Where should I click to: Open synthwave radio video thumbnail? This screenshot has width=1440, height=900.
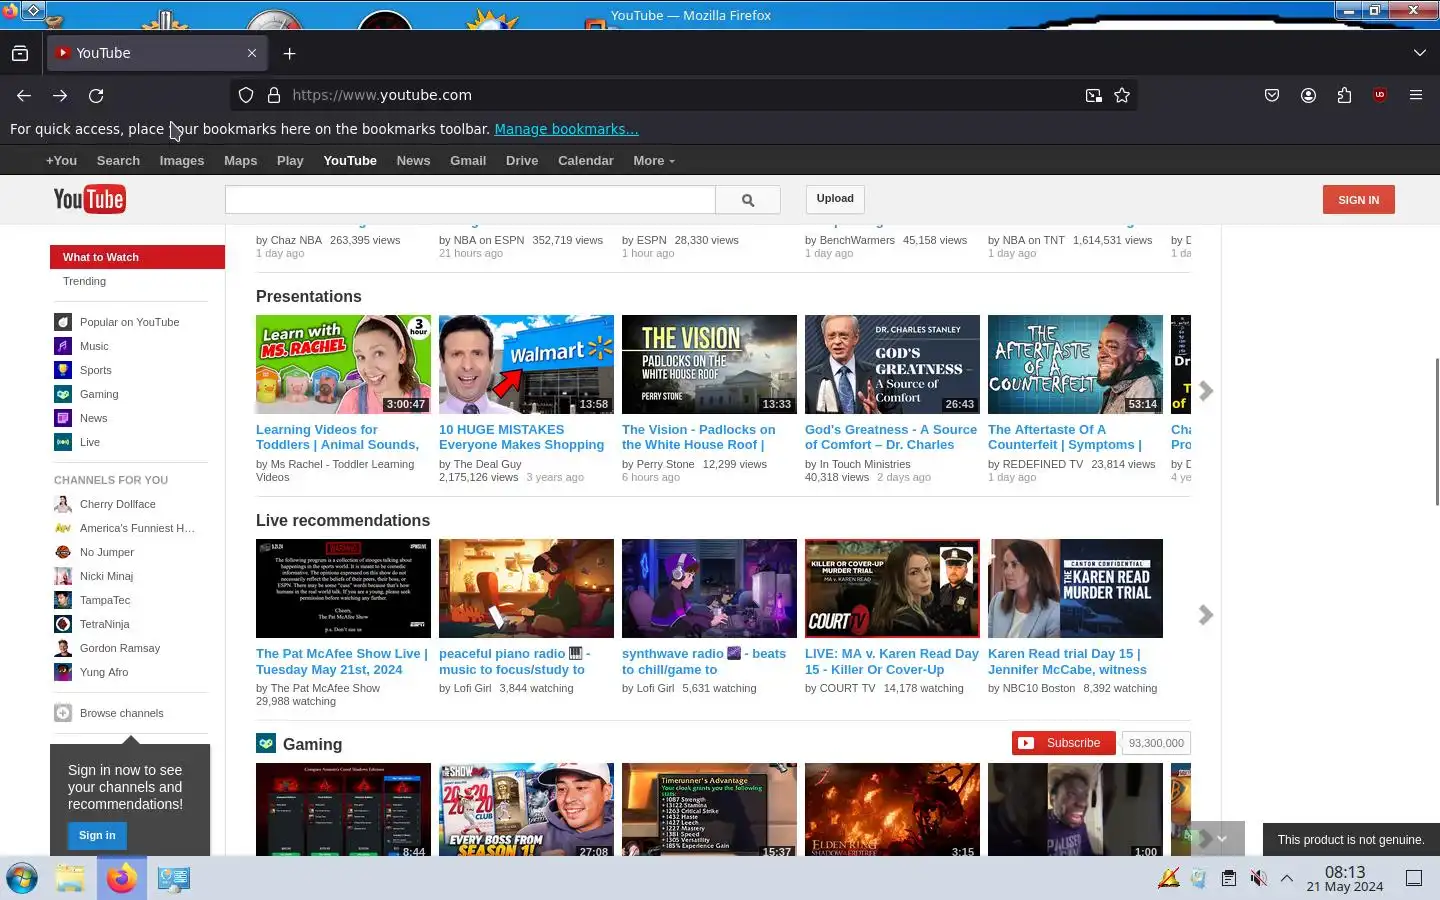(x=709, y=588)
